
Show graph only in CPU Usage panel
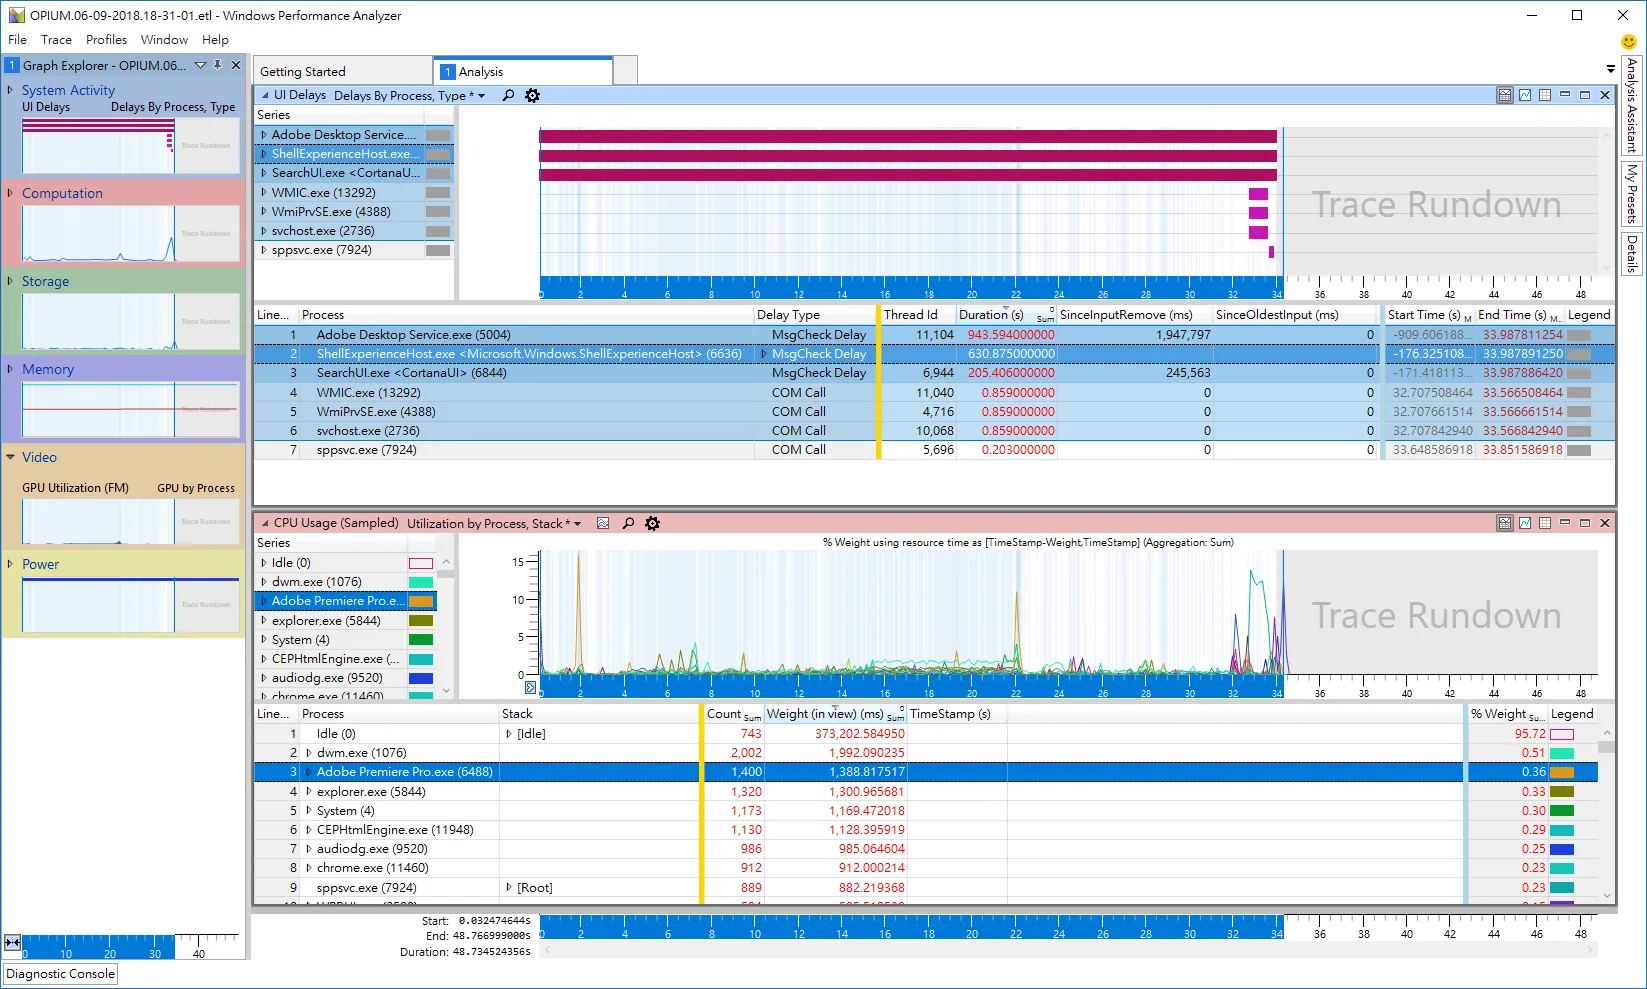pyautogui.click(x=1525, y=523)
